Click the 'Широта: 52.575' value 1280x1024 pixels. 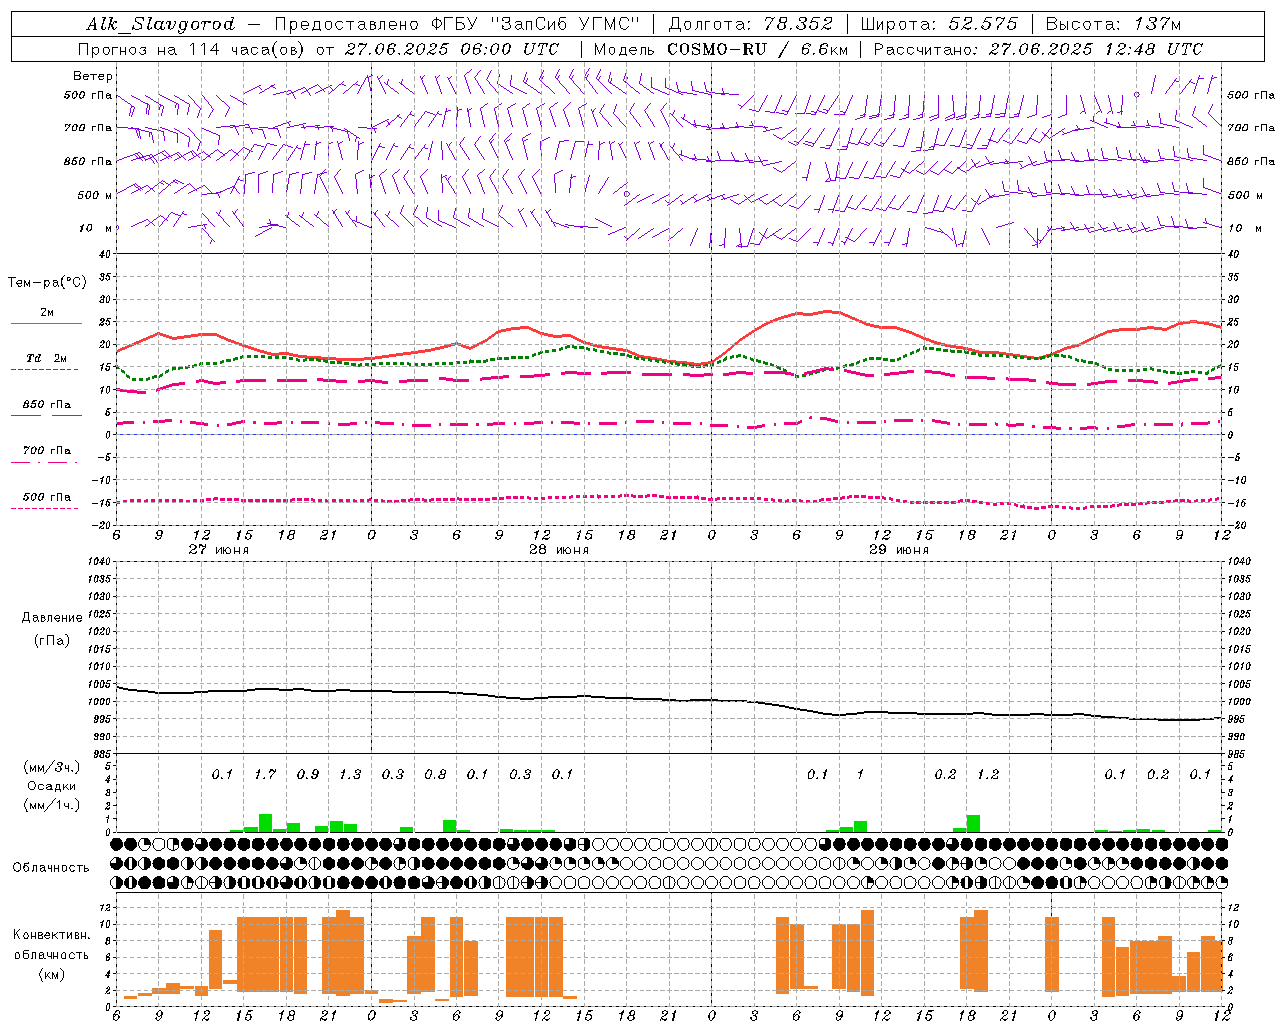[939, 24]
